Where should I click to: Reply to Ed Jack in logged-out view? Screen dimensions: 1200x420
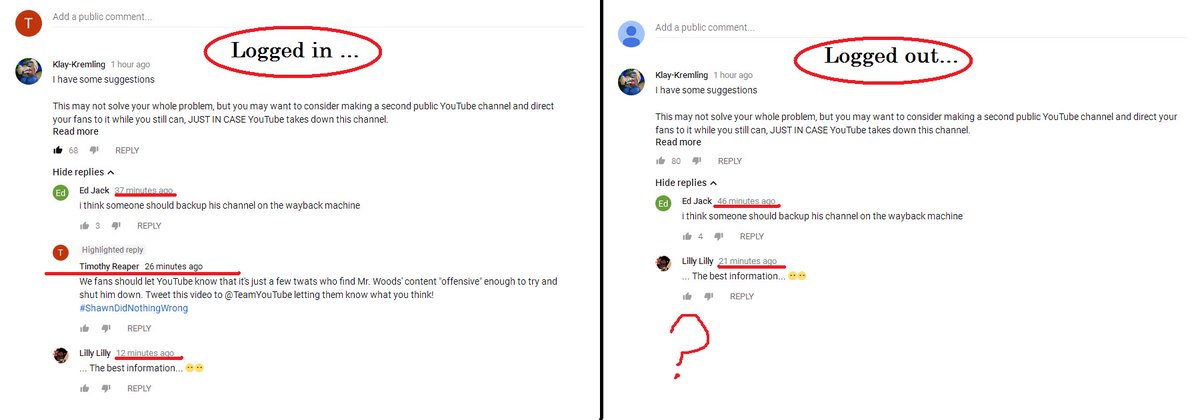point(751,237)
